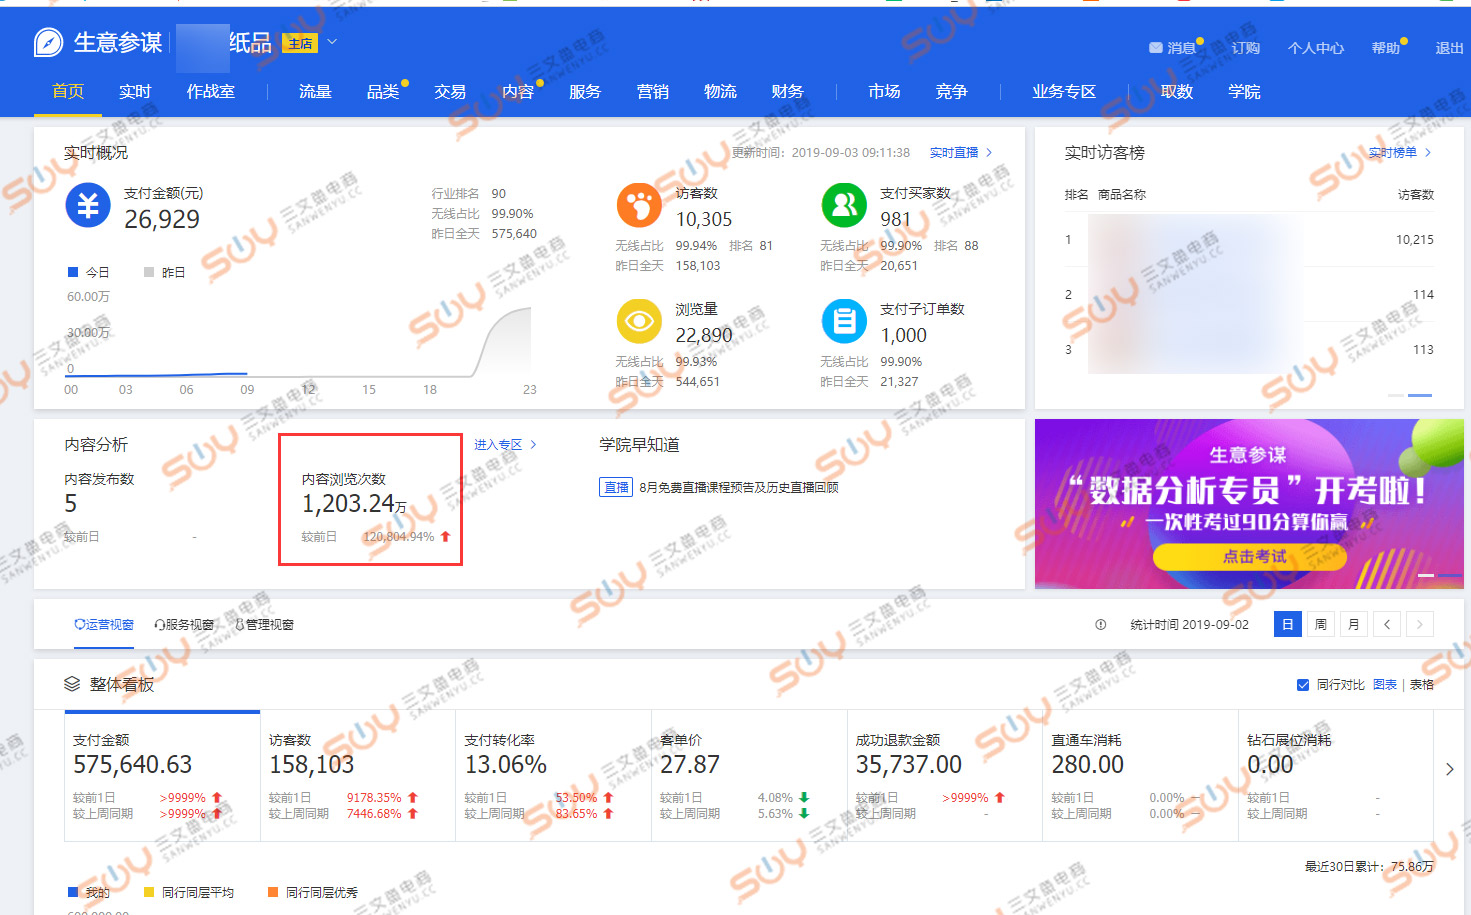Open the 竞争 menu
1471x915 pixels.
pos(952,91)
